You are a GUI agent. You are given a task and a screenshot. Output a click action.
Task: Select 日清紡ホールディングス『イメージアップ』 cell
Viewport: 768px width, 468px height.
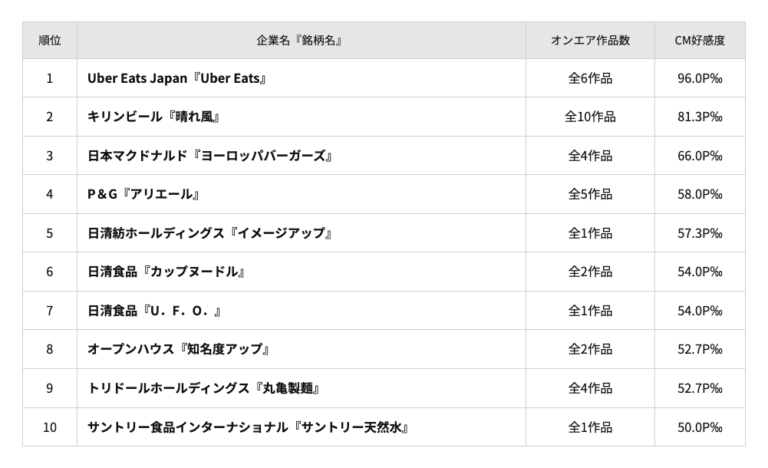209,233
